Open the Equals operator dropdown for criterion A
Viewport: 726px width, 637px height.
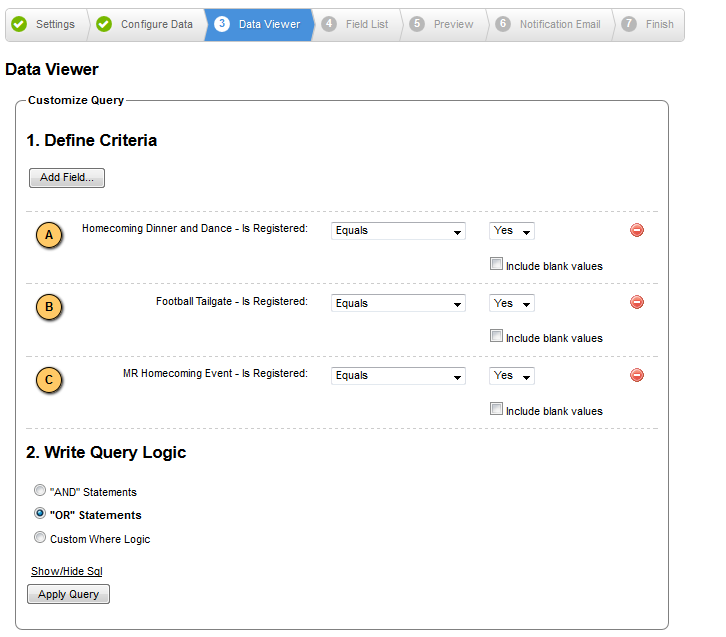[398, 231]
